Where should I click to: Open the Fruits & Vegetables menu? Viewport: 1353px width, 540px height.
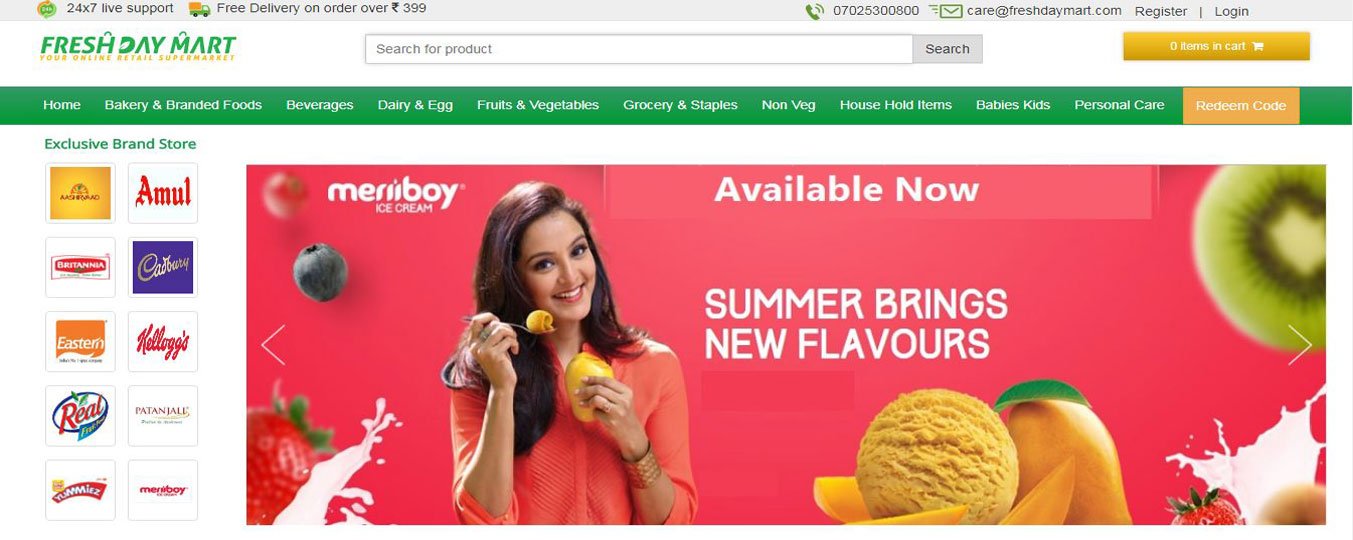[x=538, y=105]
